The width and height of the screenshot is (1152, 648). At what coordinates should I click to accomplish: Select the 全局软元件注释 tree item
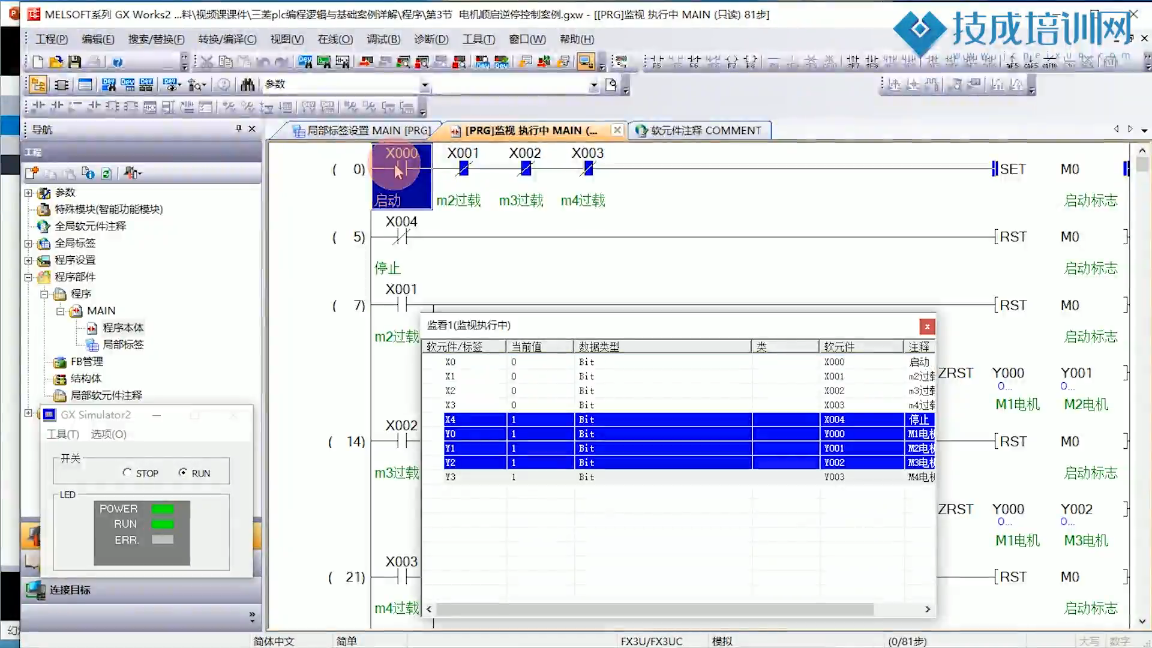[90, 226]
